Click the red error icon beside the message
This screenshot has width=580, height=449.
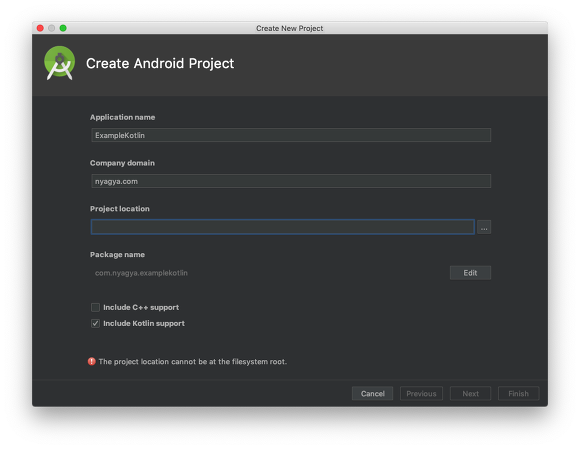91,361
